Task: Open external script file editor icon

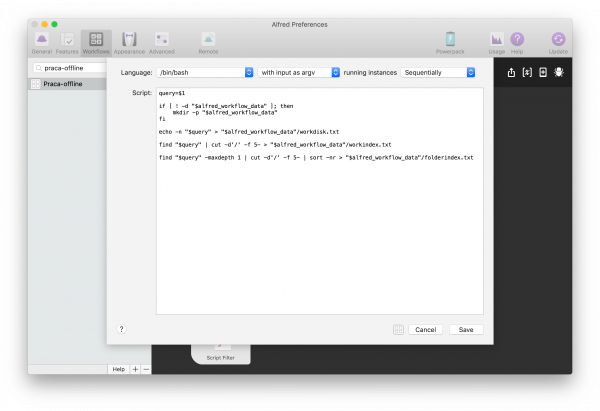Action: point(398,329)
